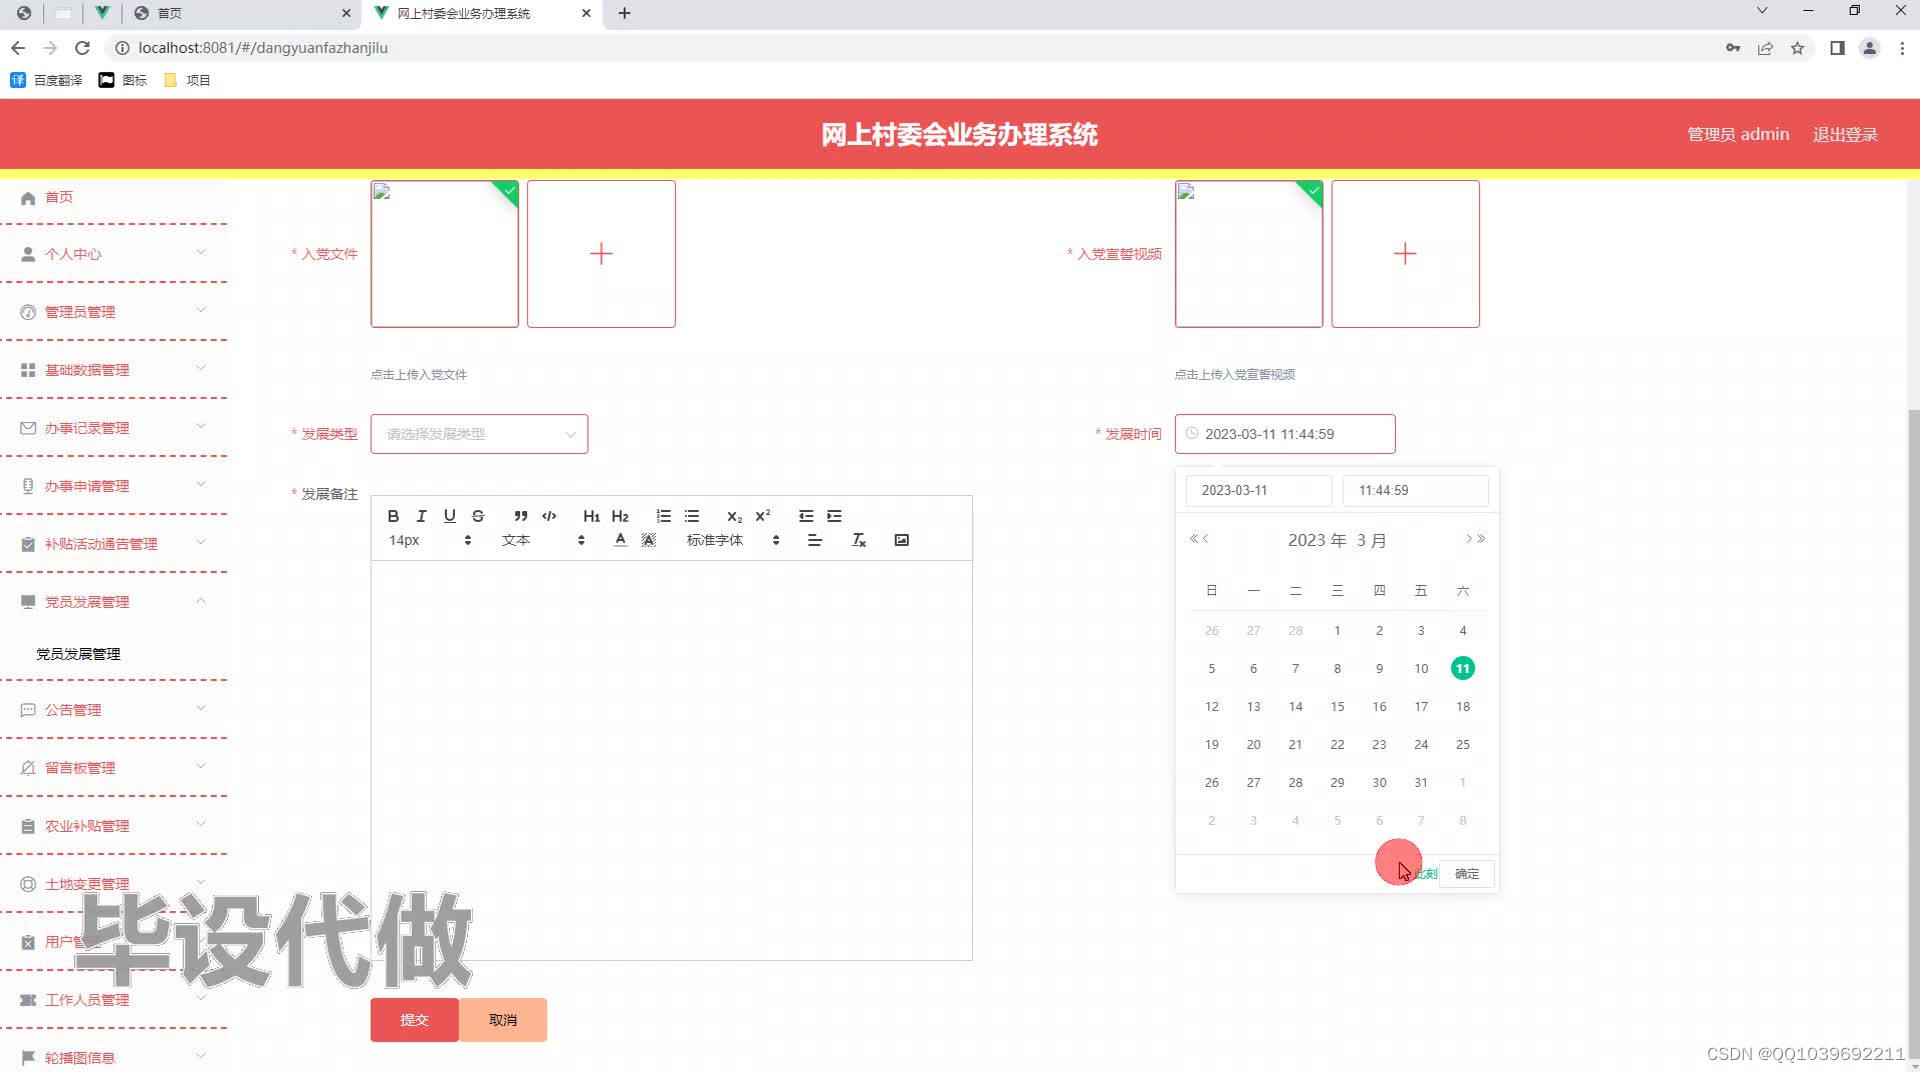Focus the time field showing 11:44:59
The width and height of the screenshot is (1920, 1072).
(1415, 491)
